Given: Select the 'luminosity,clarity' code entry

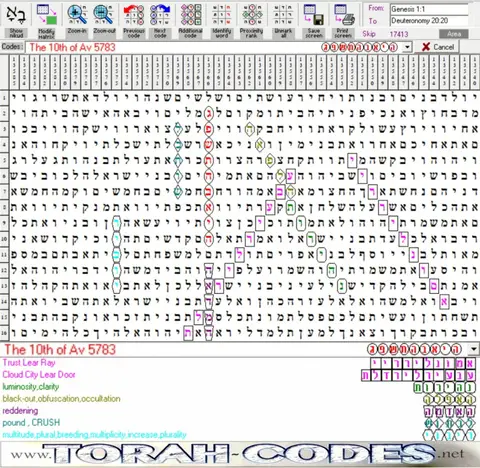Looking at the screenshot, I should click(31, 387).
